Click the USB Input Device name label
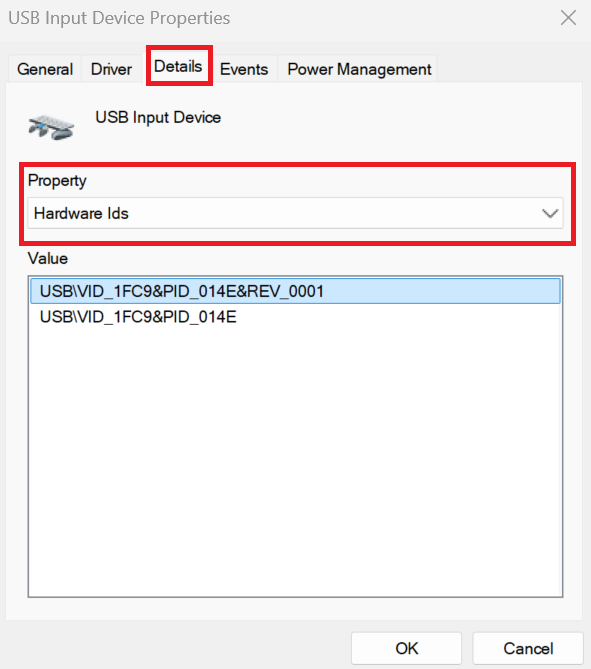This screenshot has width=591, height=669. pos(158,117)
